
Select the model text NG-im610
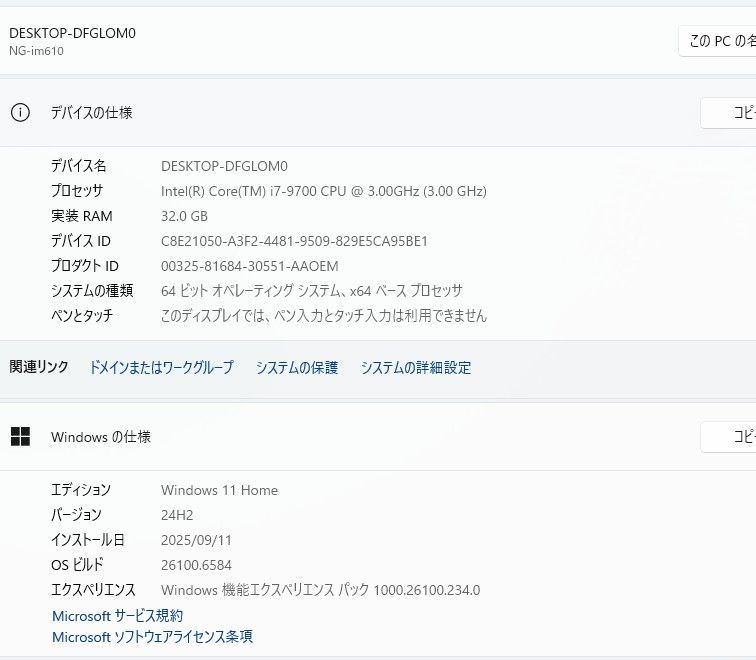[36, 51]
